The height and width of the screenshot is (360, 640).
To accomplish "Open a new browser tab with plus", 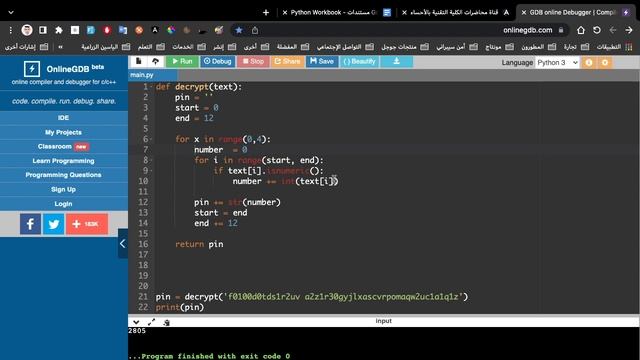I will tap(266, 13).
